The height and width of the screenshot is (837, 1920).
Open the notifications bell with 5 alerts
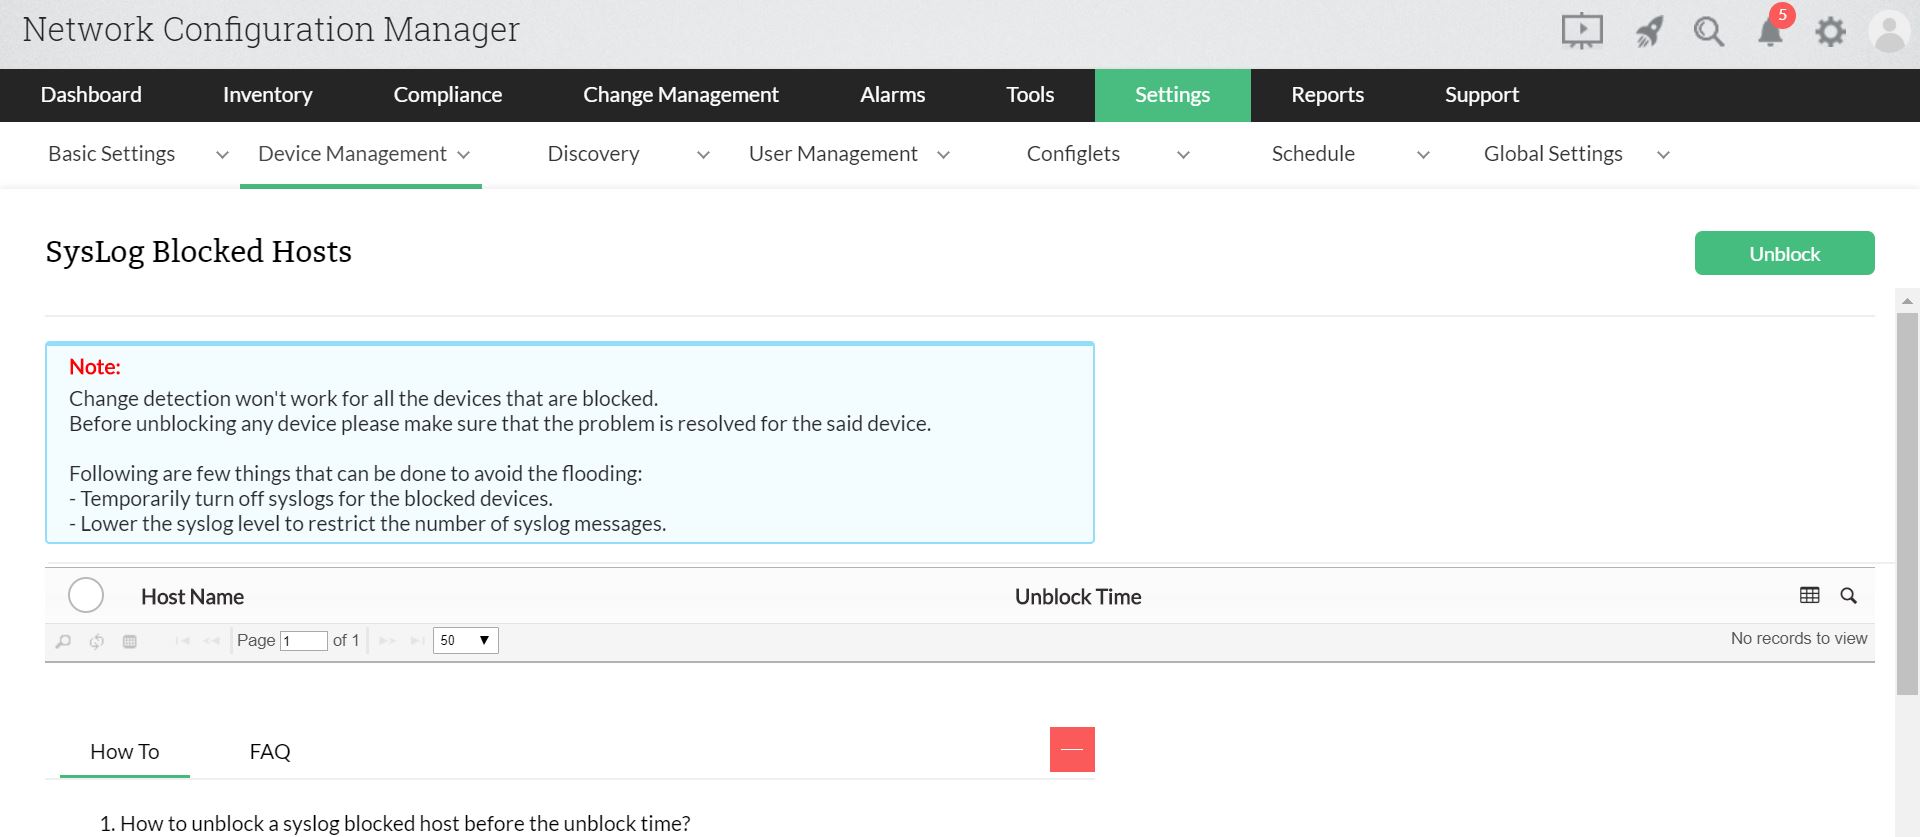[1770, 32]
